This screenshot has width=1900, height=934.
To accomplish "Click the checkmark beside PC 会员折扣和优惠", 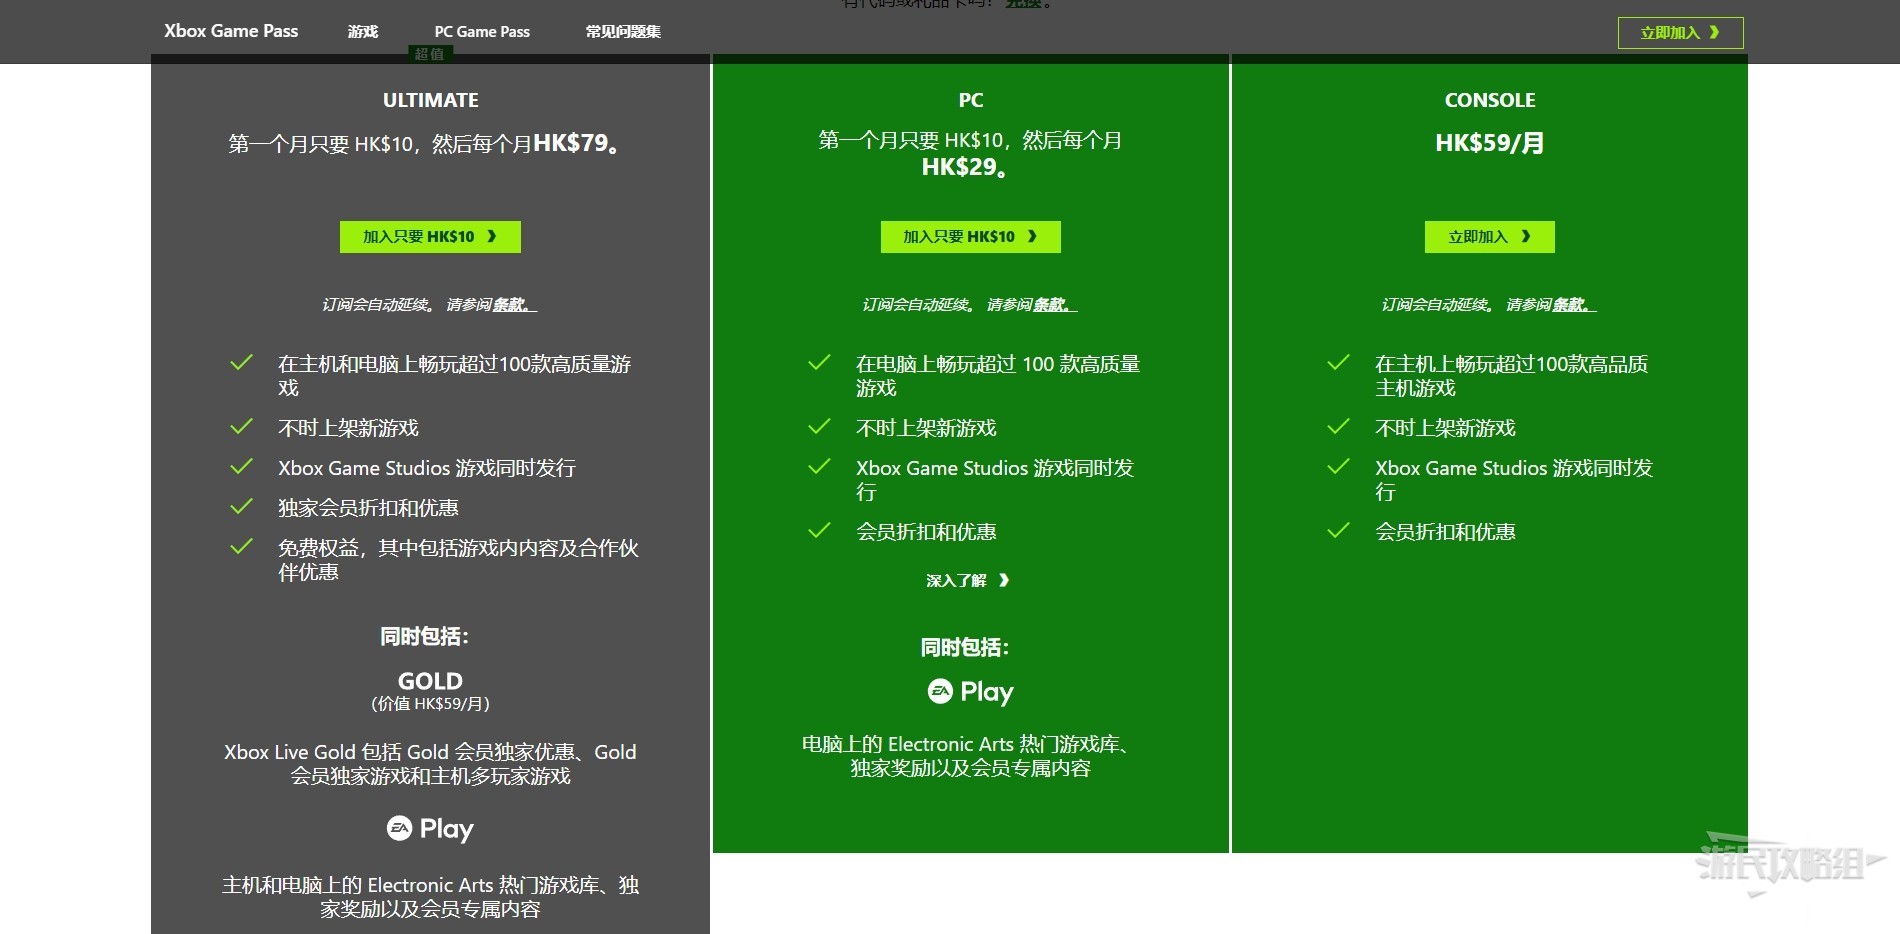I will coord(819,531).
